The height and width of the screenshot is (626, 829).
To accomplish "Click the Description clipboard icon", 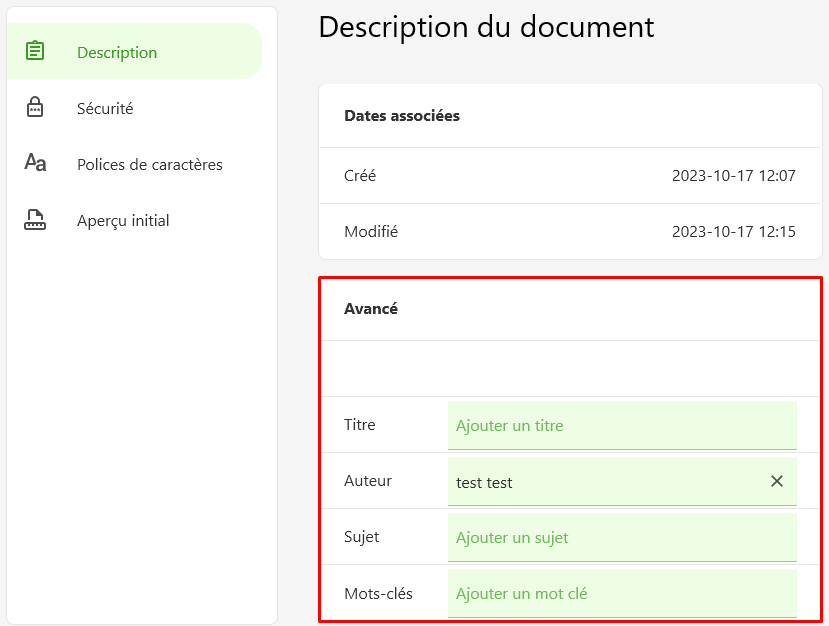I will (35, 51).
